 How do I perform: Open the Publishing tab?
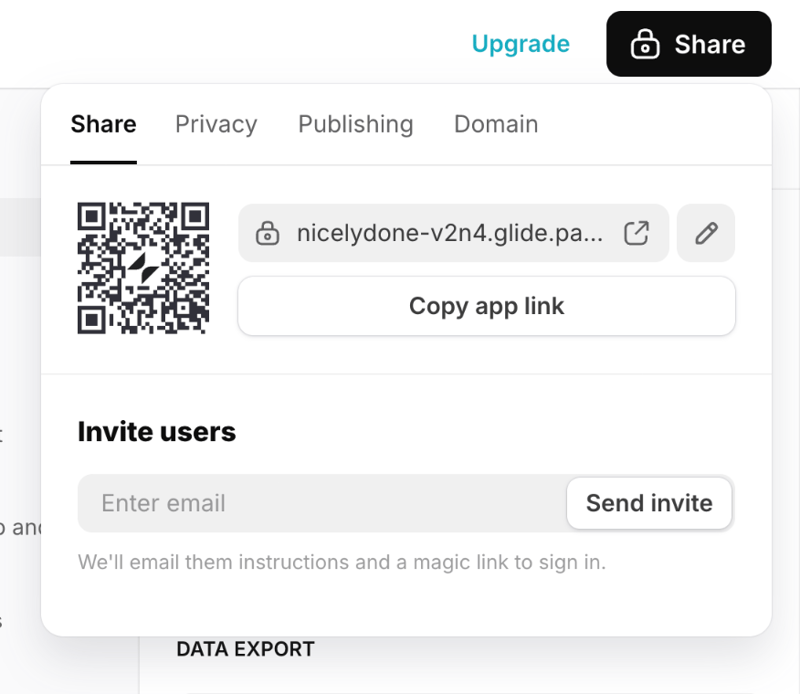pos(355,124)
